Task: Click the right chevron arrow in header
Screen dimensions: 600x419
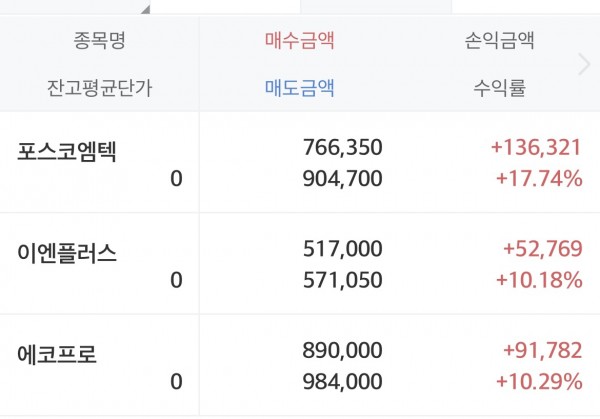Action: 585,65
